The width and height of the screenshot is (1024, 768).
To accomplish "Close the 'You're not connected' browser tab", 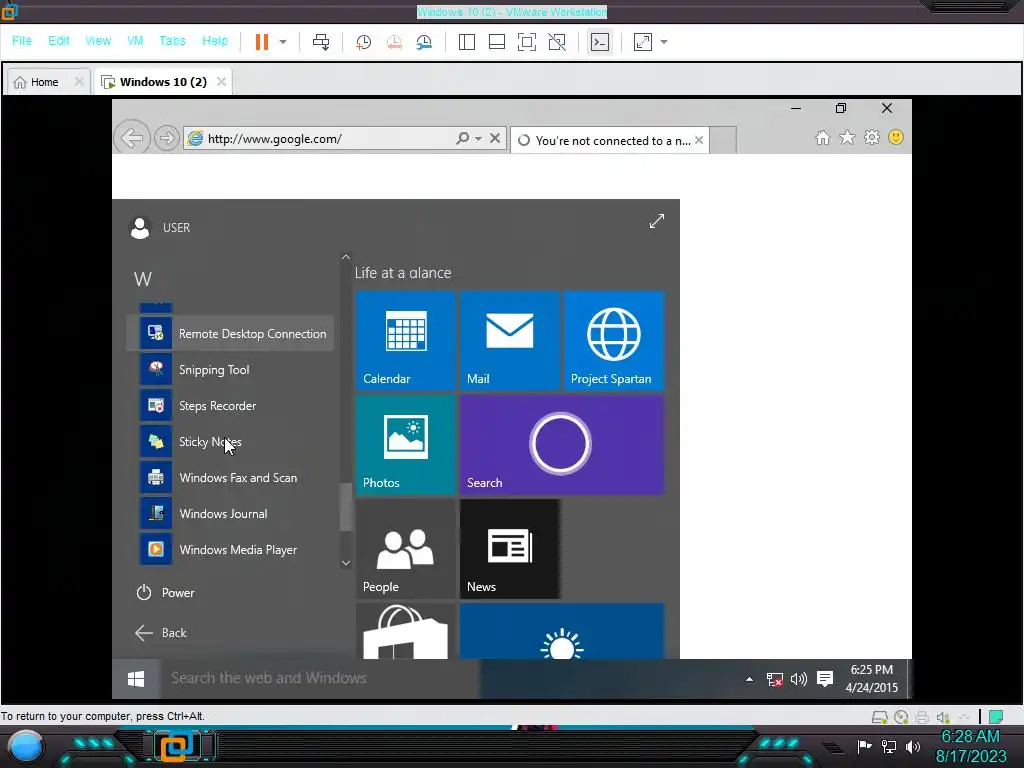I will (x=699, y=140).
